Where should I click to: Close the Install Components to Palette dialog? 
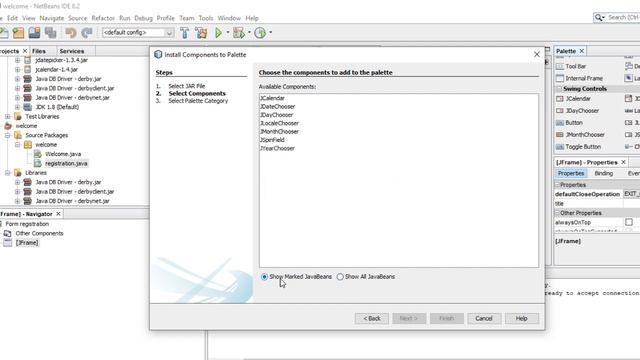(x=537, y=54)
